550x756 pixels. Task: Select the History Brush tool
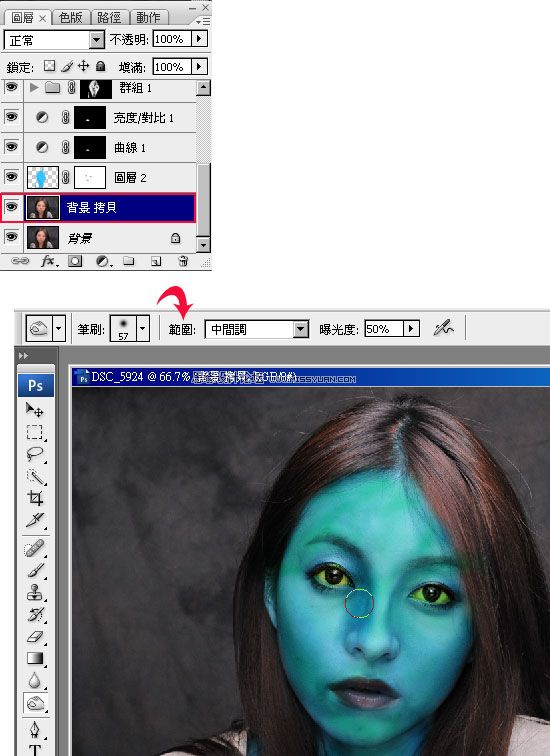click(x=35, y=615)
